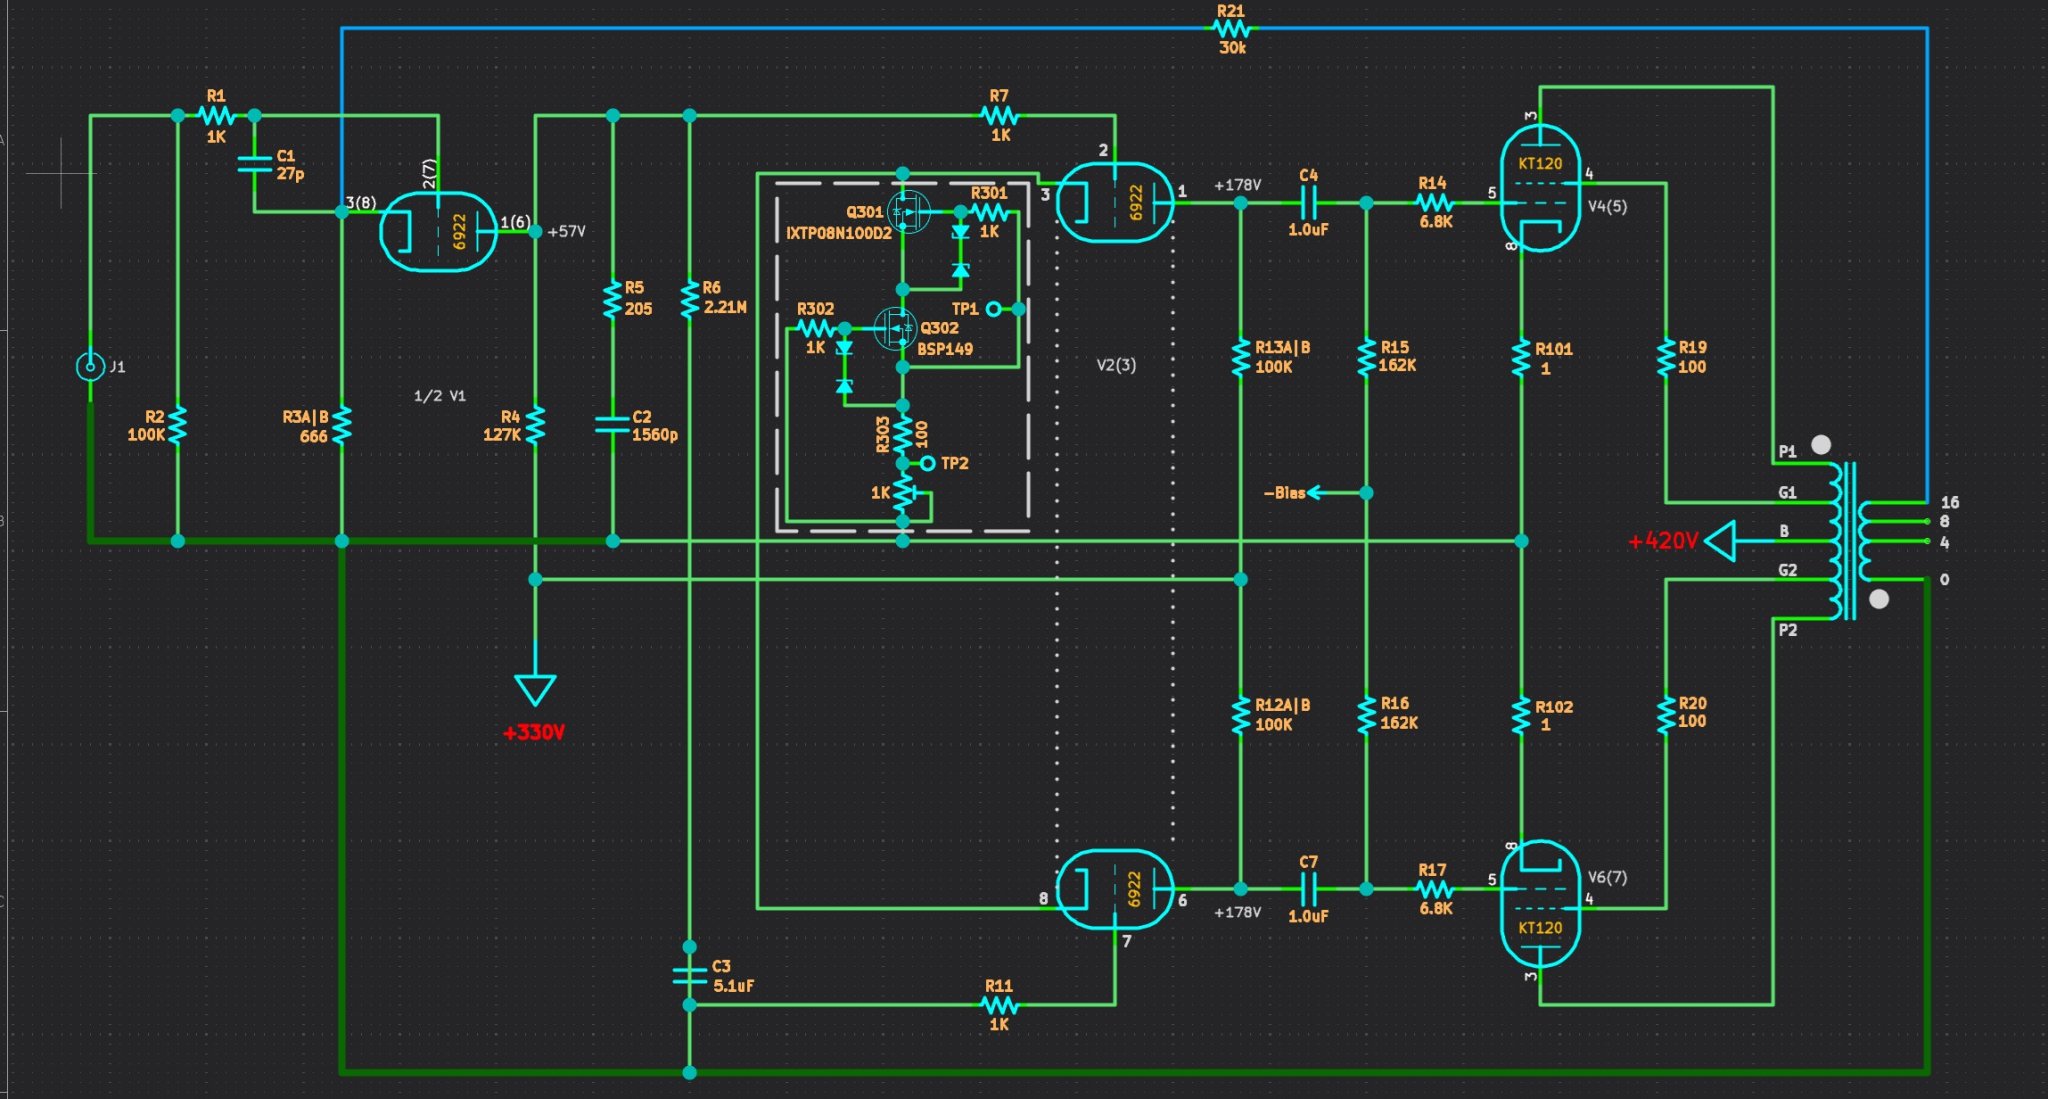Select the R101 1 ohm cathode resistor
The width and height of the screenshot is (2048, 1099).
click(x=1521, y=357)
